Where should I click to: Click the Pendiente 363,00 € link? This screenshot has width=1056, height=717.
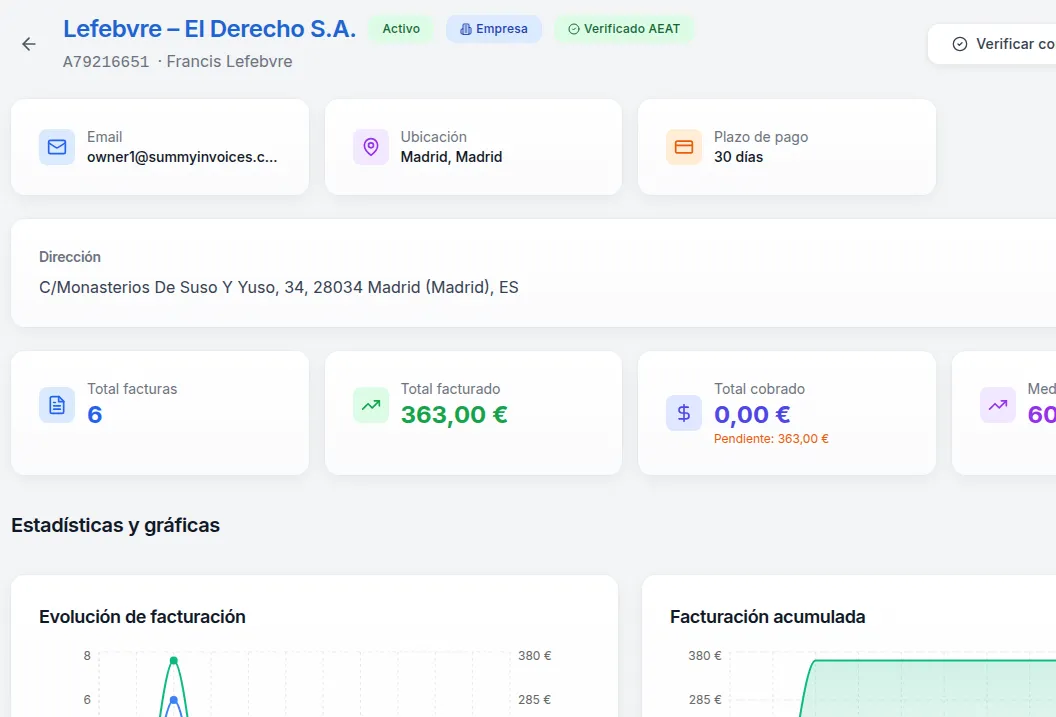pos(771,438)
